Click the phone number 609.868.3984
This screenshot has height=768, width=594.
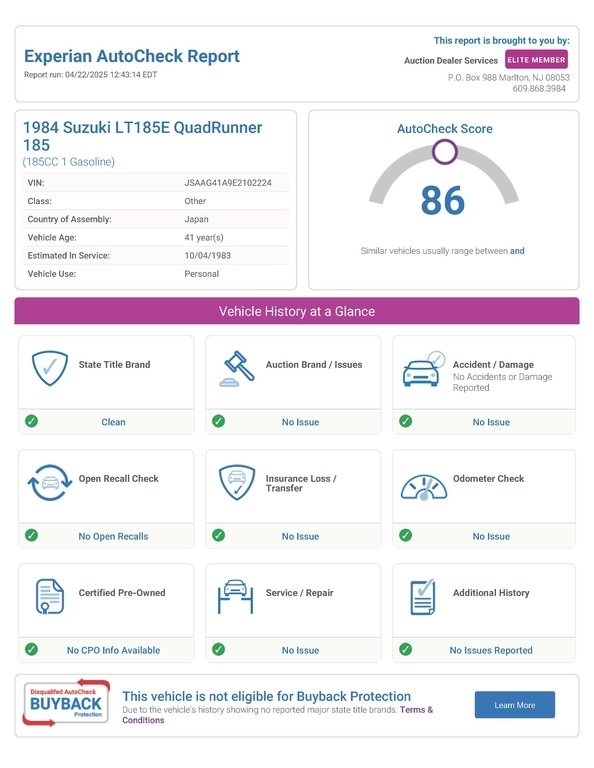(539, 89)
